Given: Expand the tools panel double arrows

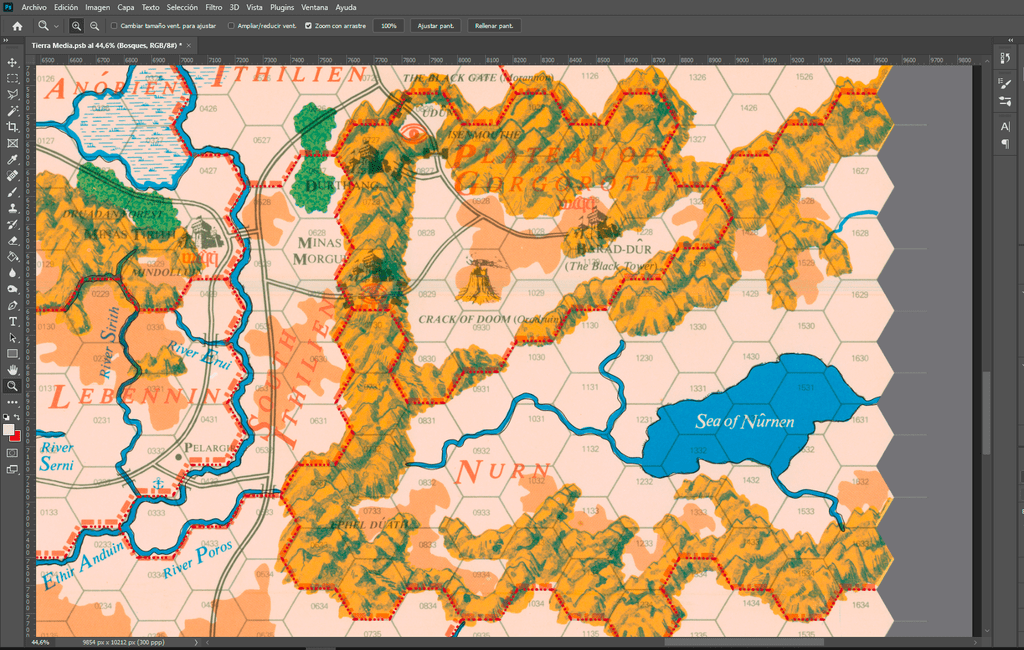Looking at the screenshot, I should tap(6, 41).
